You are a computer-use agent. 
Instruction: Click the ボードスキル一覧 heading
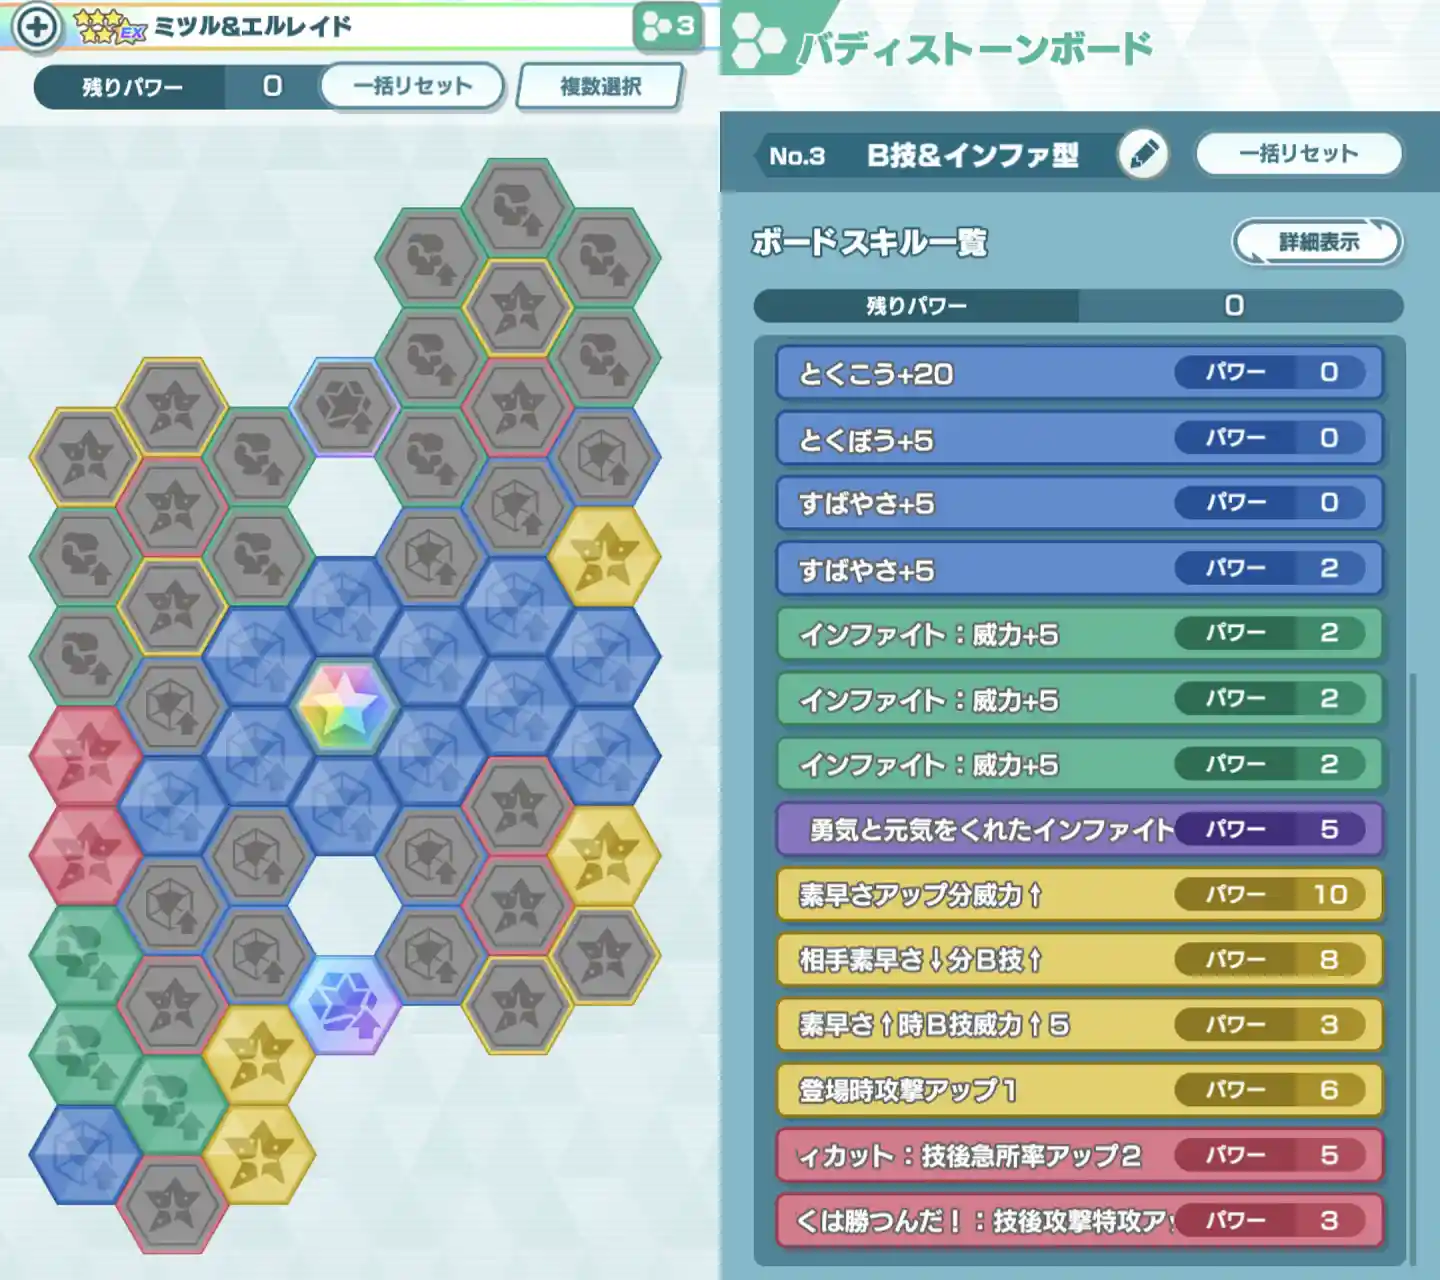[x=869, y=242]
